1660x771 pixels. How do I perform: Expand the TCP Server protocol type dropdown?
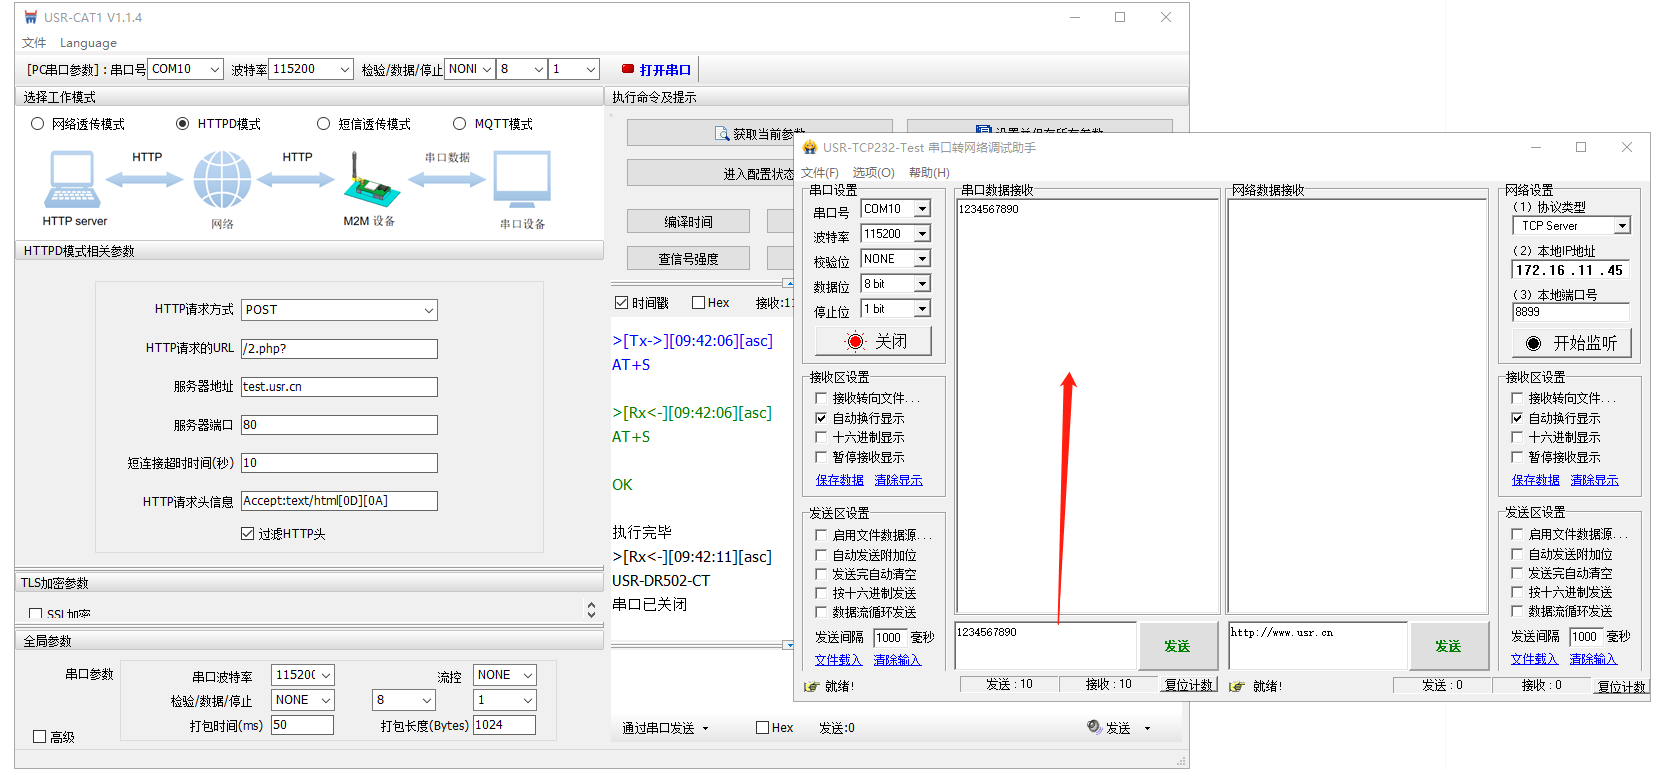1622,226
